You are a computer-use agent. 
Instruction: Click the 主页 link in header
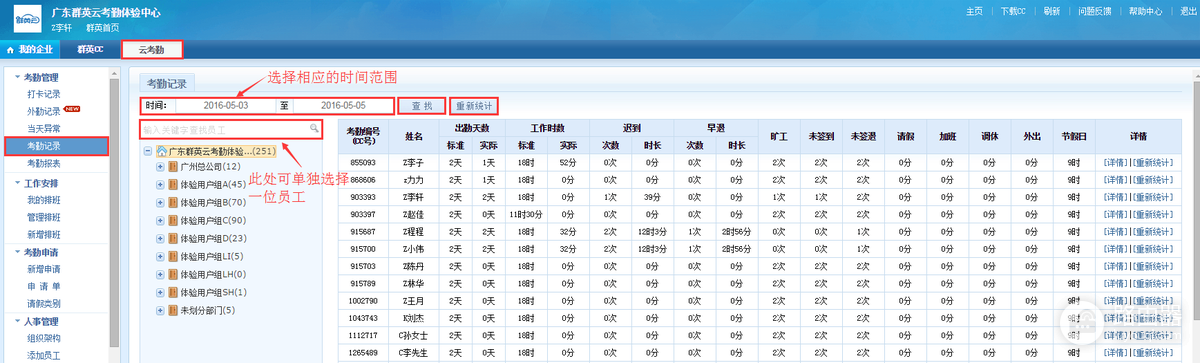click(974, 12)
